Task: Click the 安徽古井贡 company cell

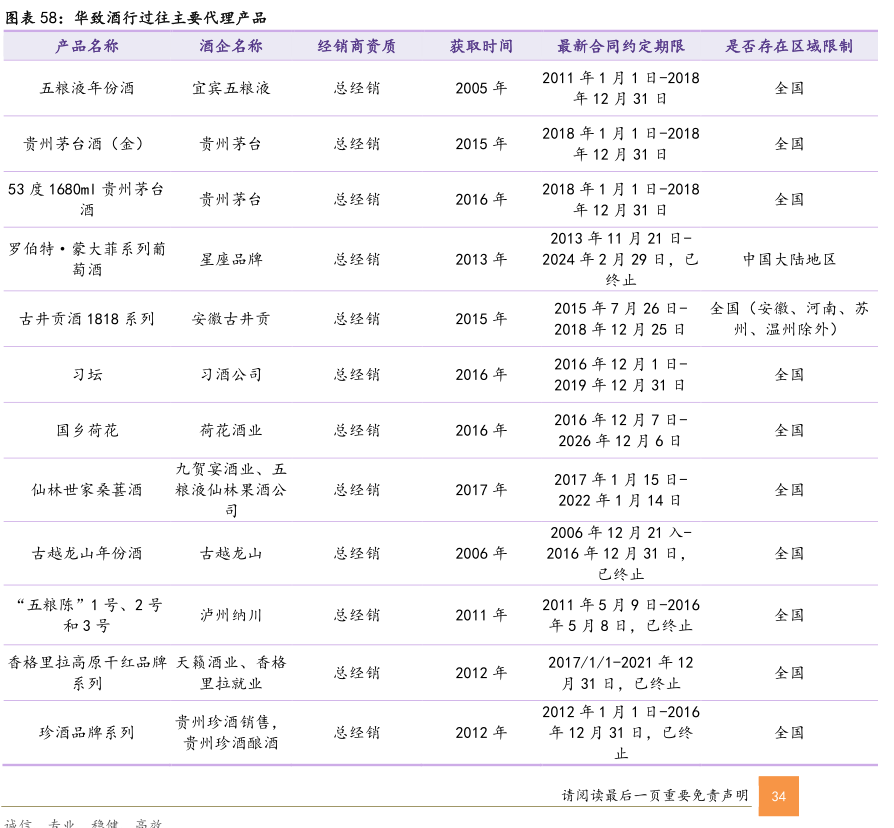Action: 231,319
